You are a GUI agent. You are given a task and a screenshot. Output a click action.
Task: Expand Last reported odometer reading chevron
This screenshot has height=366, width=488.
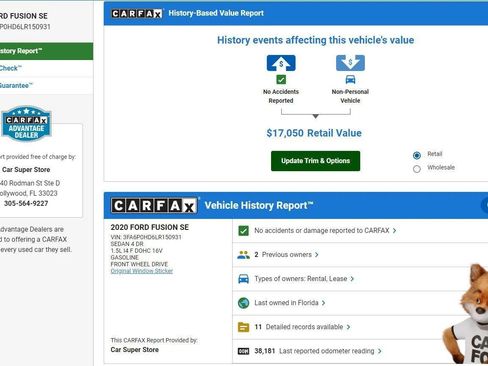click(380, 351)
